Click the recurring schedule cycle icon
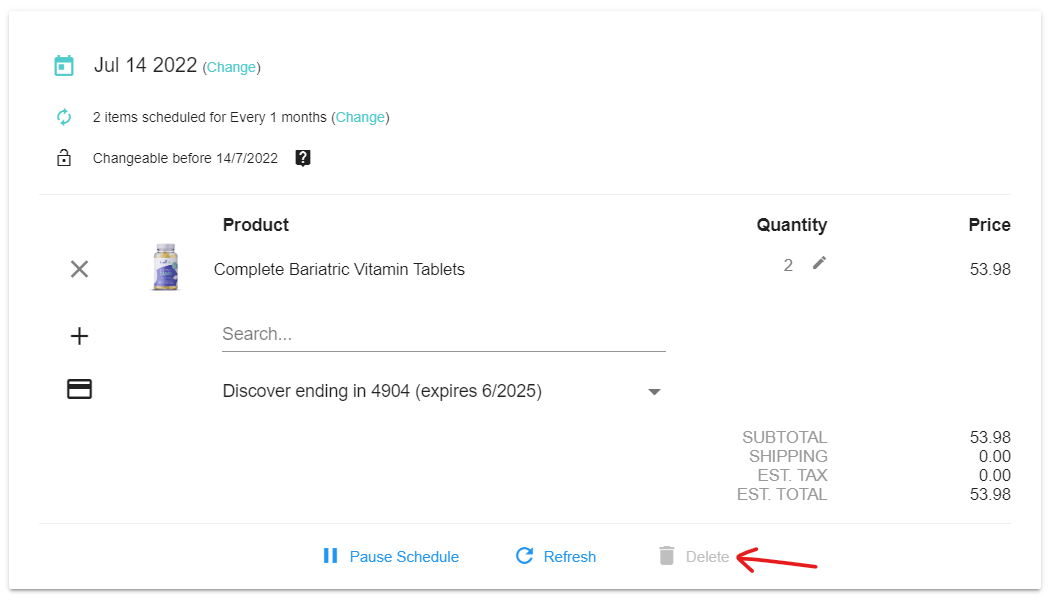The width and height of the screenshot is (1062, 607). (x=64, y=117)
